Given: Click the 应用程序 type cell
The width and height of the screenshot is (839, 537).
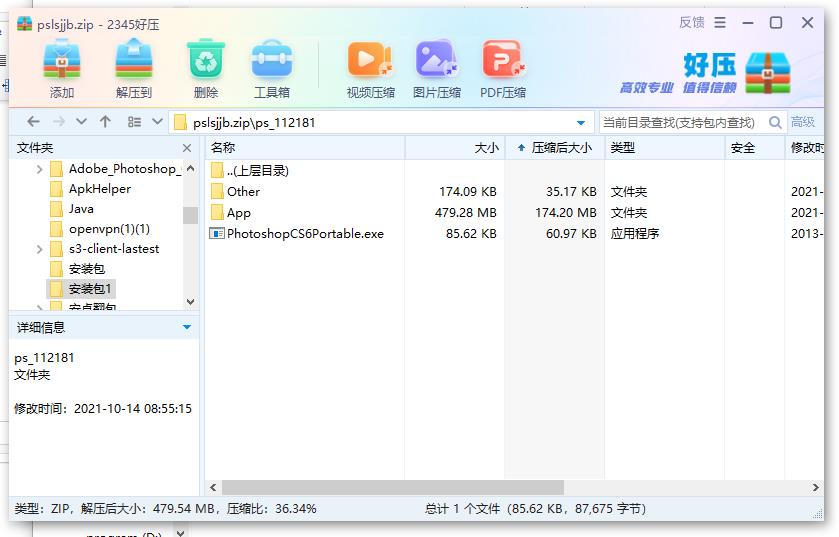Looking at the screenshot, I should coord(635,234).
